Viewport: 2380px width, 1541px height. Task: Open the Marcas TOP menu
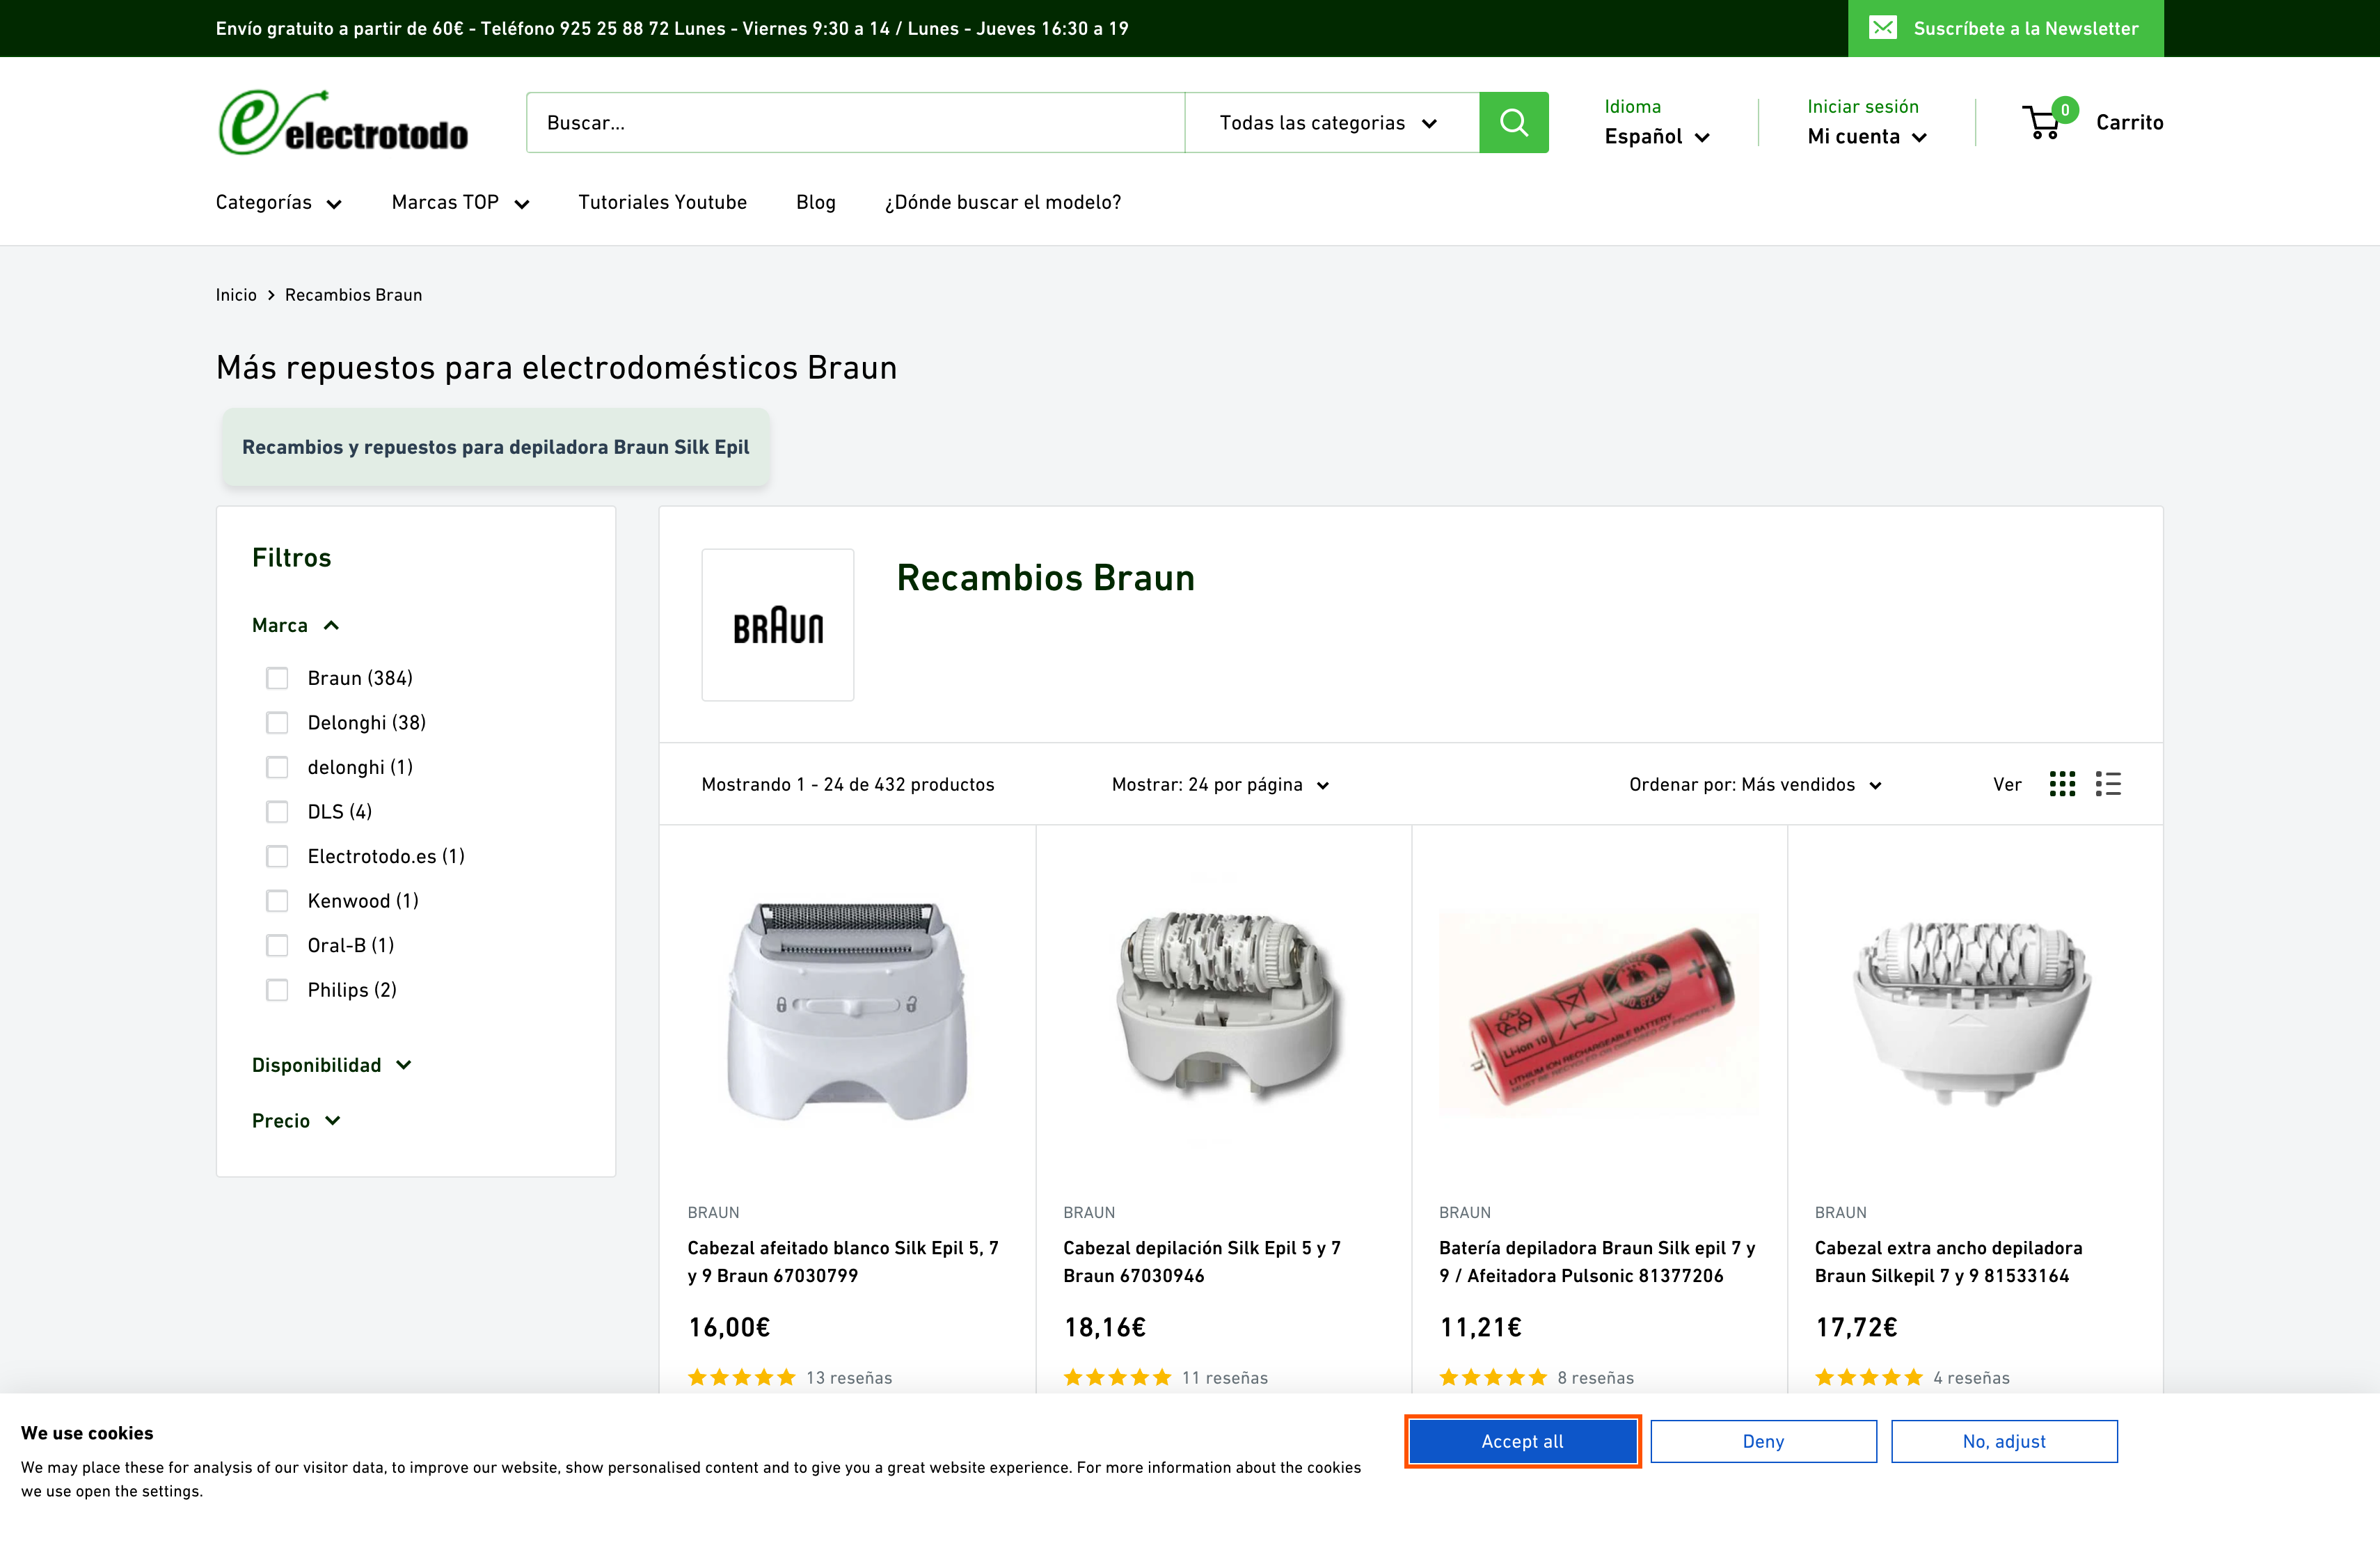pos(459,202)
